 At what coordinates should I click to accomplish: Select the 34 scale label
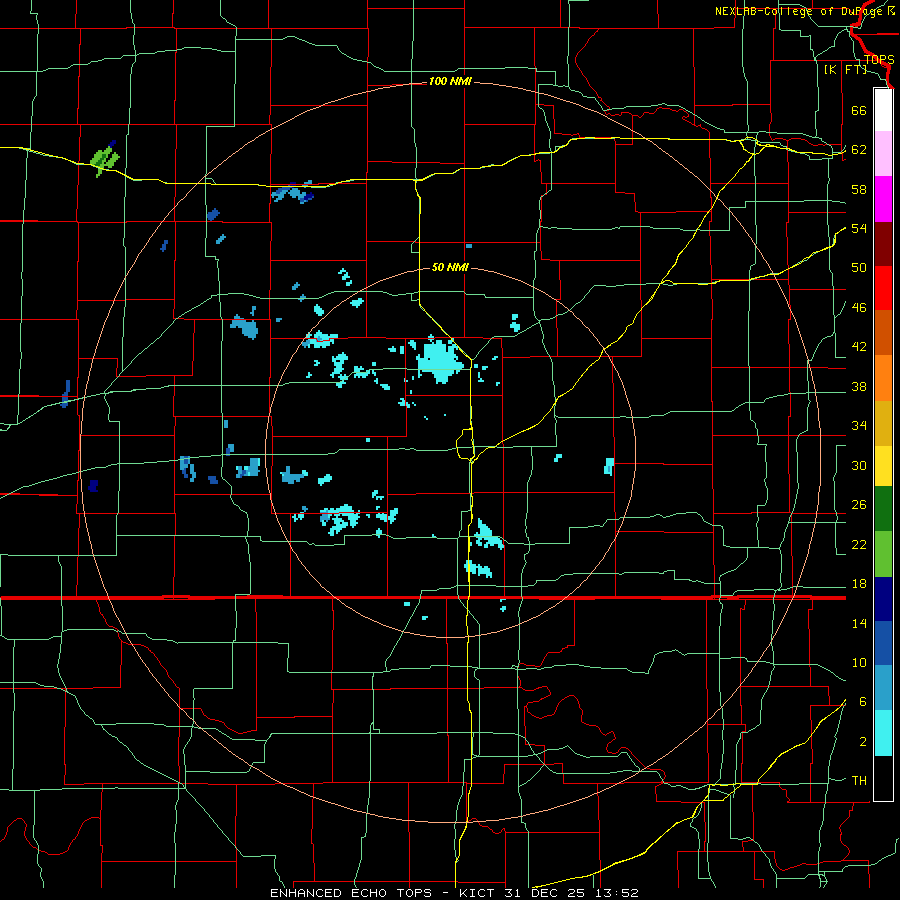point(859,426)
